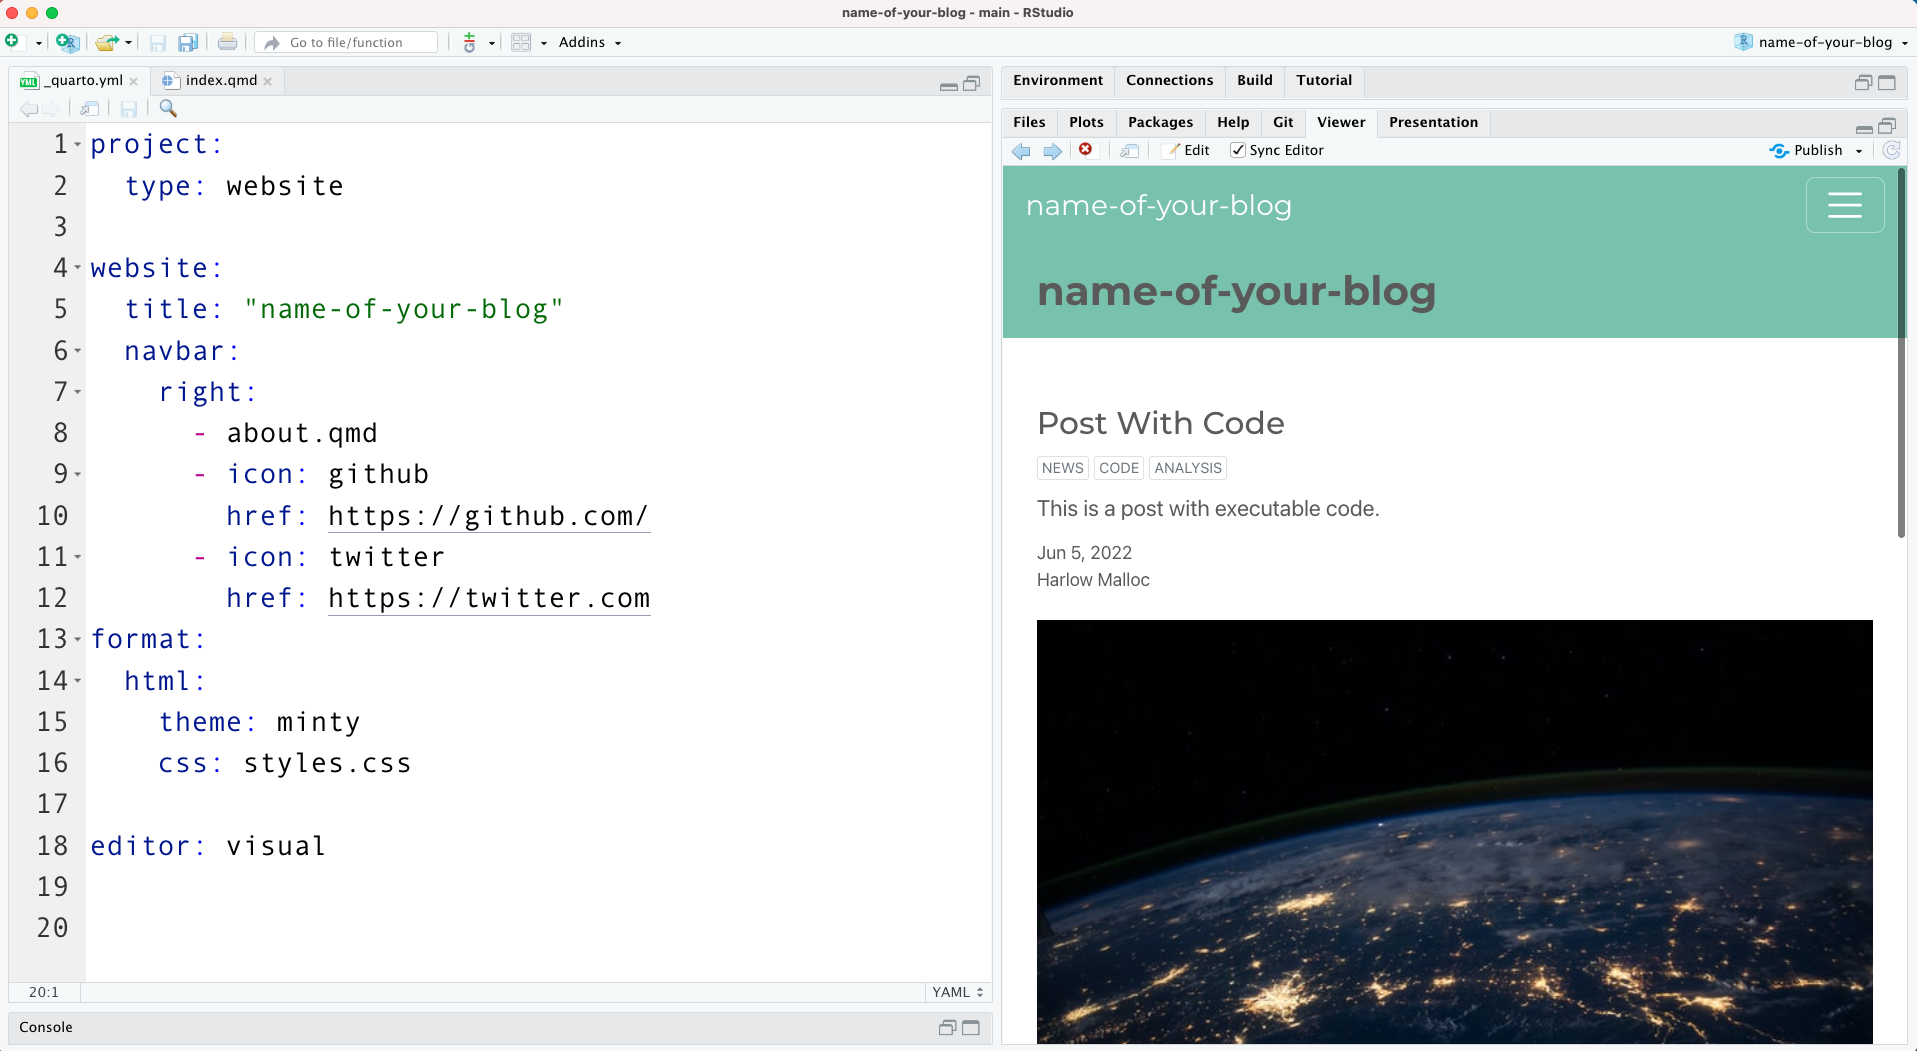Click the https://twitter.com link in editor

(489, 598)
